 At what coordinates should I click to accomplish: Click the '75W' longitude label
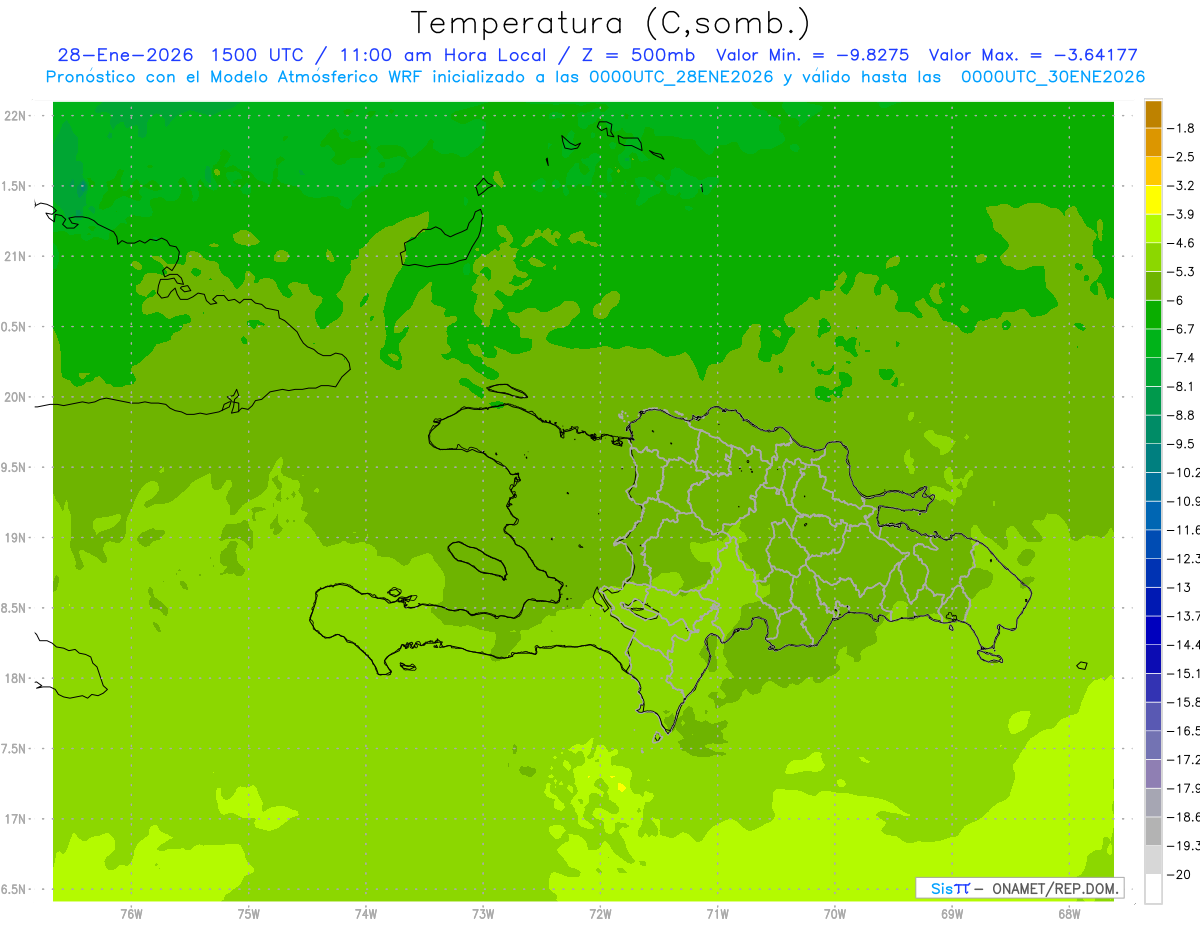248,914
